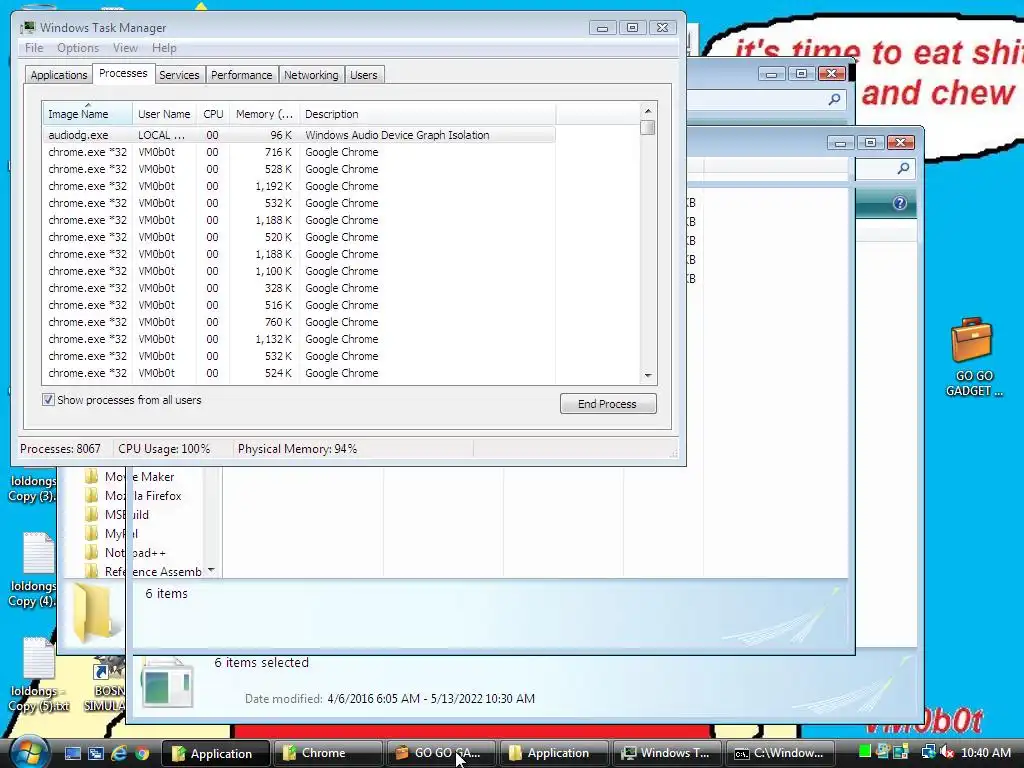Viewport: 1024px width, 768px height.
Task: Select chrome.exe row using 1,100 K memory
Action: tap(299, 271)
